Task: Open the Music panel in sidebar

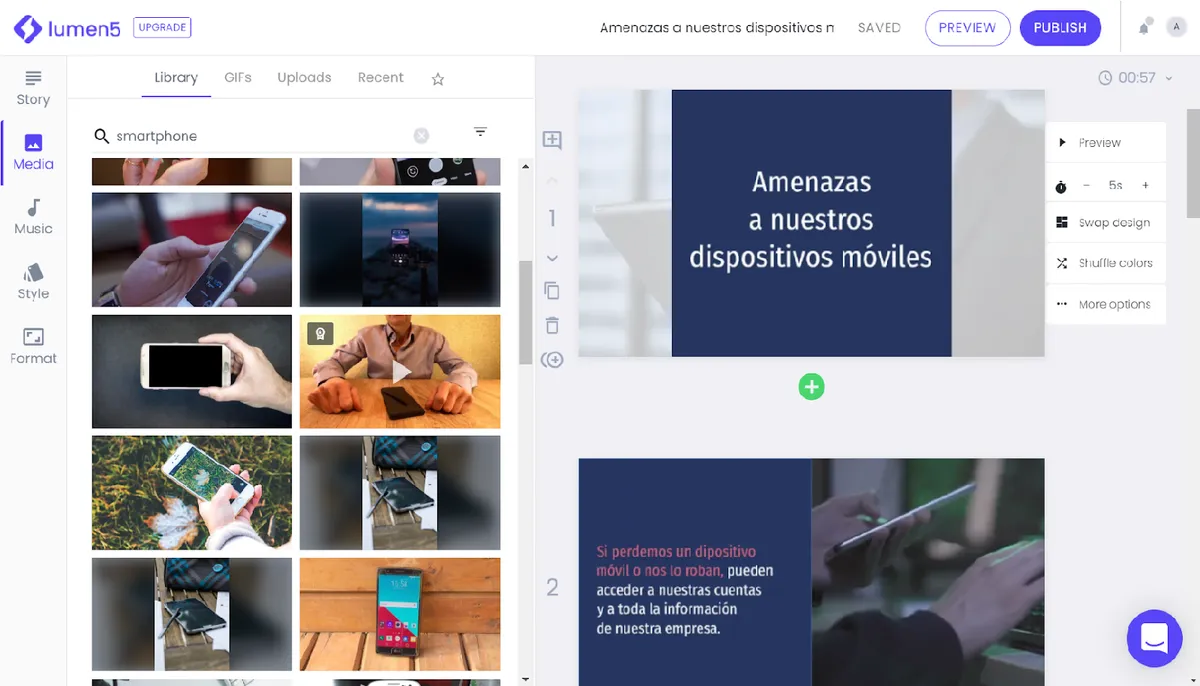Action: click(33, 217)
